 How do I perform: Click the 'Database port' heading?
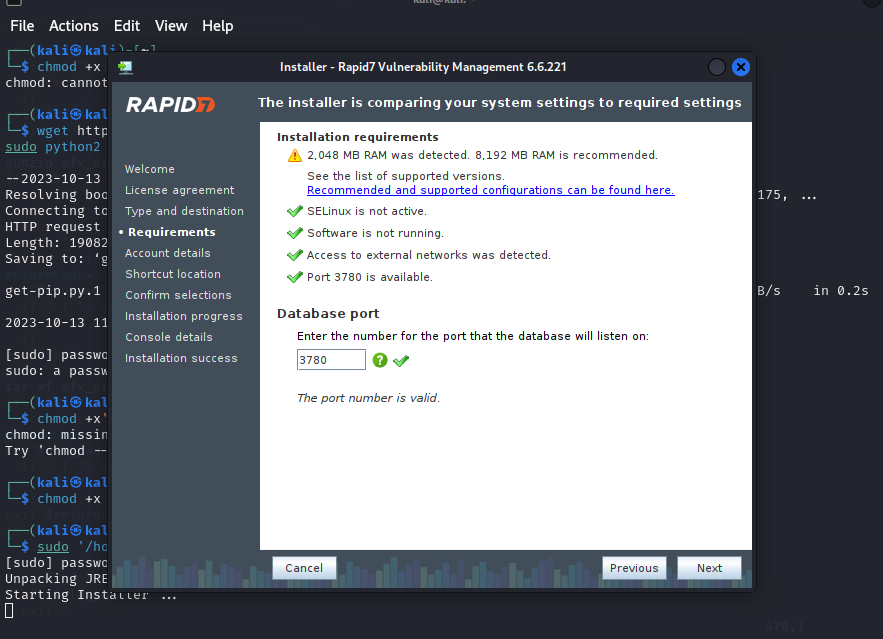pyautogui.click(x=328, y=314)
